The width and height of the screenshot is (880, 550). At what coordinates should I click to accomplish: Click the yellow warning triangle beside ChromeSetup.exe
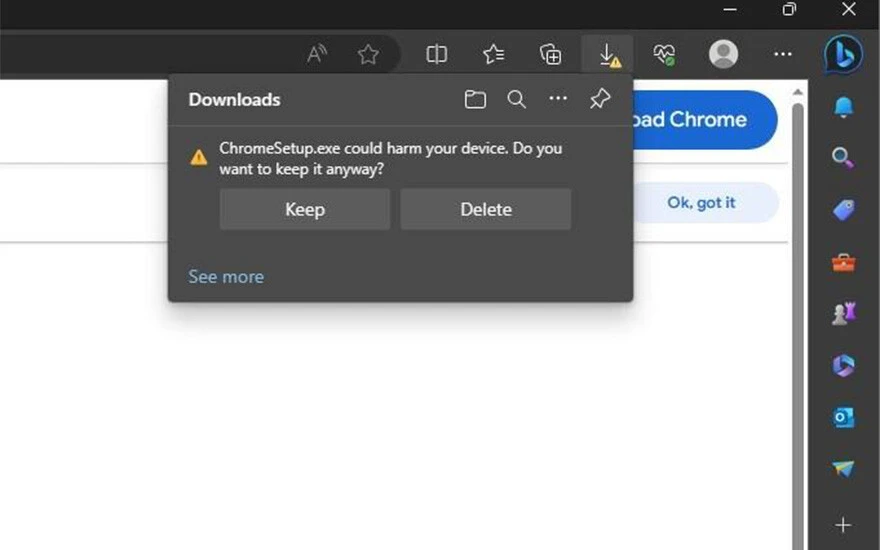(199, 157)
